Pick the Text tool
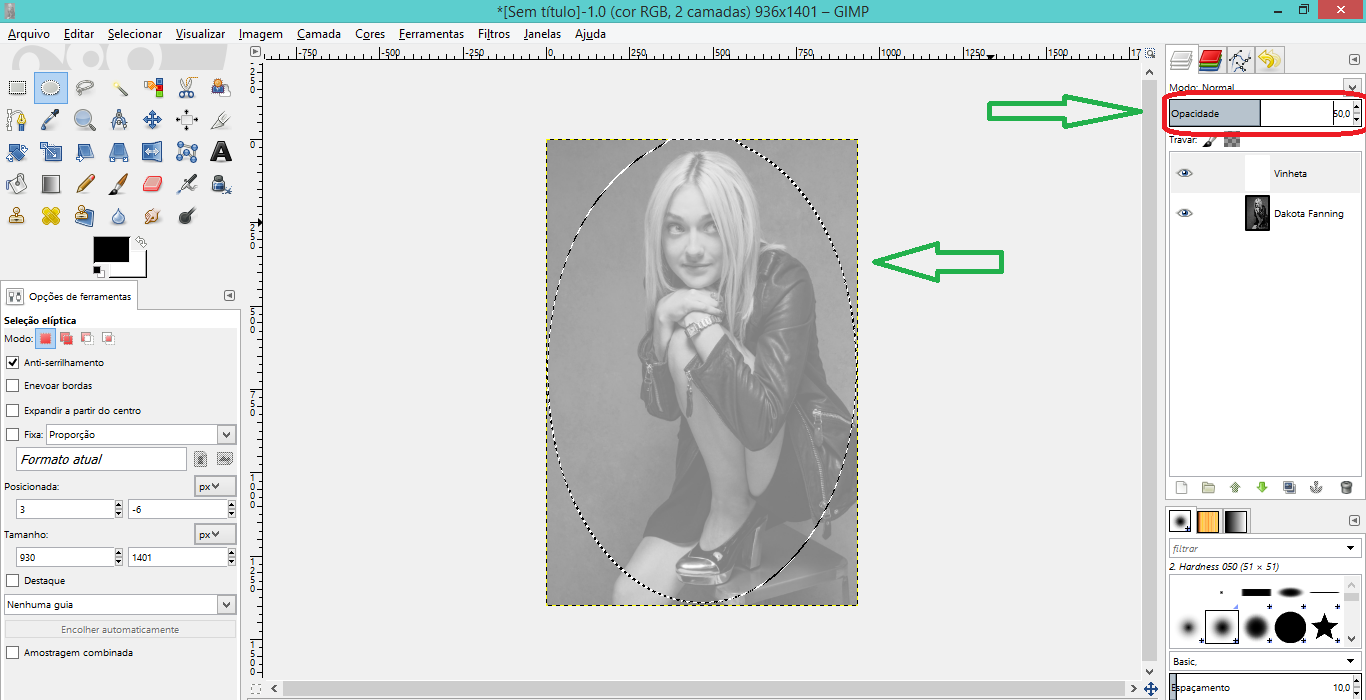The width and height of the screenshot is (1366, 700). coord(221,152)
